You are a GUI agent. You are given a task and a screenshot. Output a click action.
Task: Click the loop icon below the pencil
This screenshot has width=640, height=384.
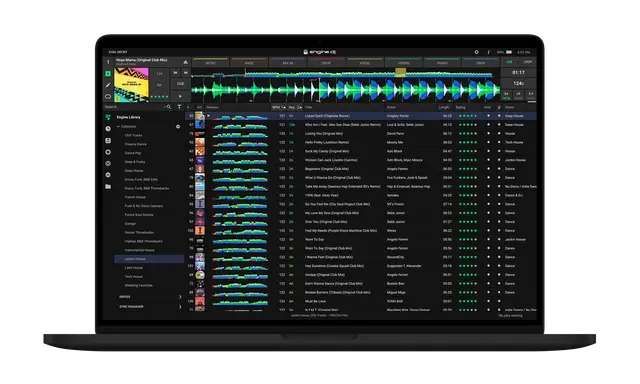coord(108,97)
